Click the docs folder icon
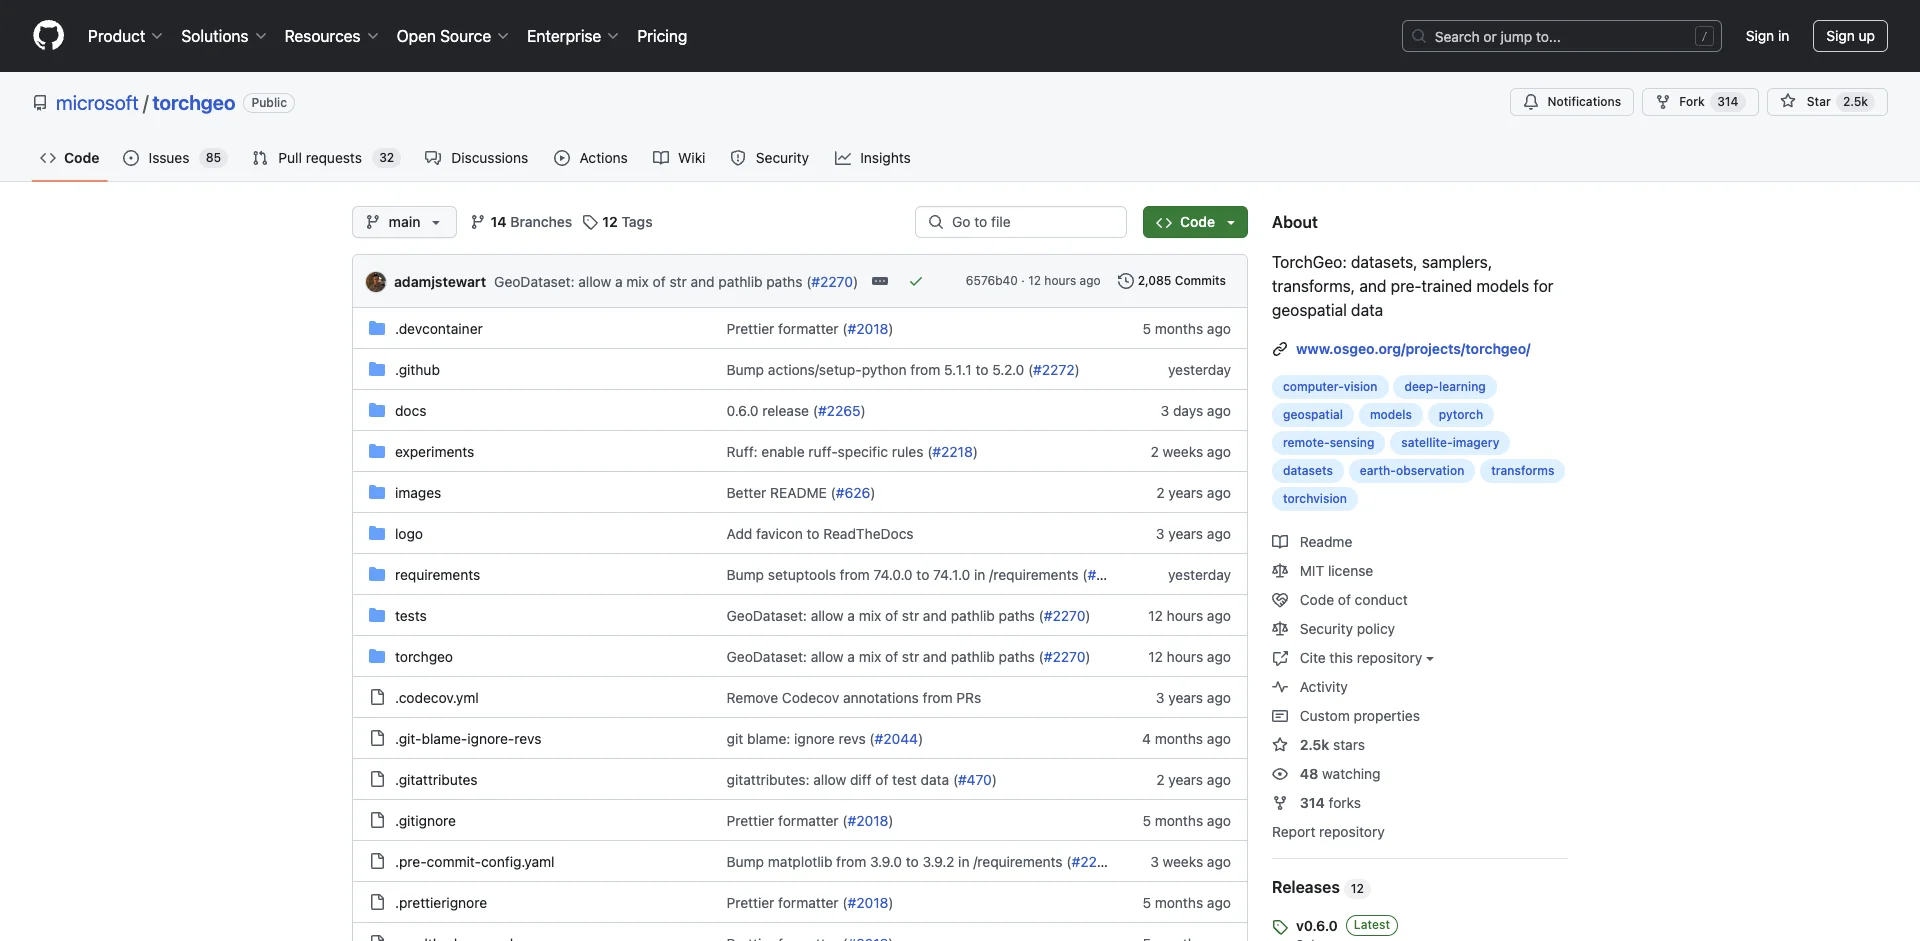This screenshot has height=941, width=1920. click(377, 410)
